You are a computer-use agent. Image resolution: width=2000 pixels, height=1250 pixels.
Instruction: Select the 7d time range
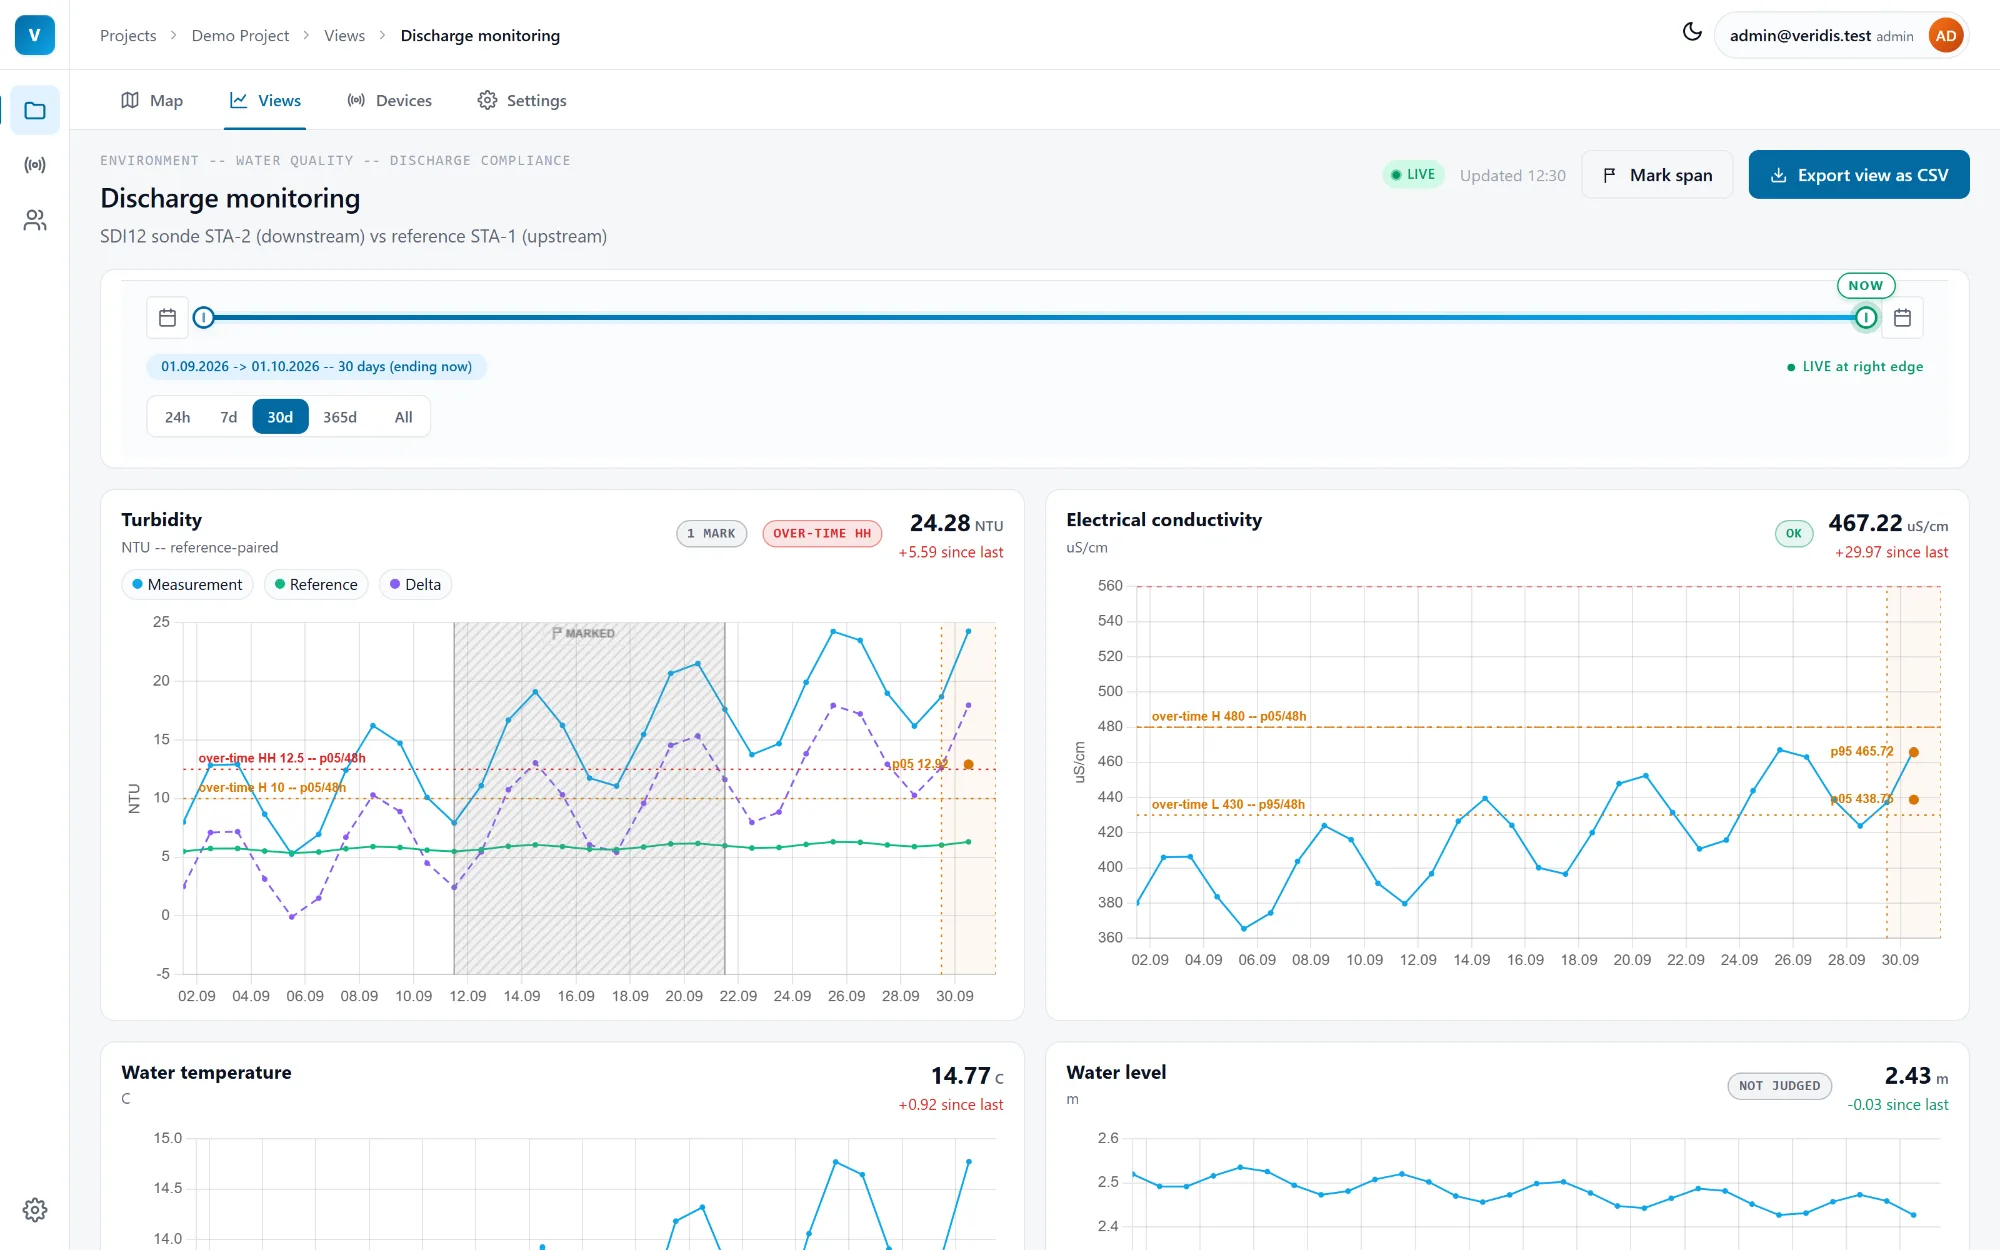coord(229,417)
